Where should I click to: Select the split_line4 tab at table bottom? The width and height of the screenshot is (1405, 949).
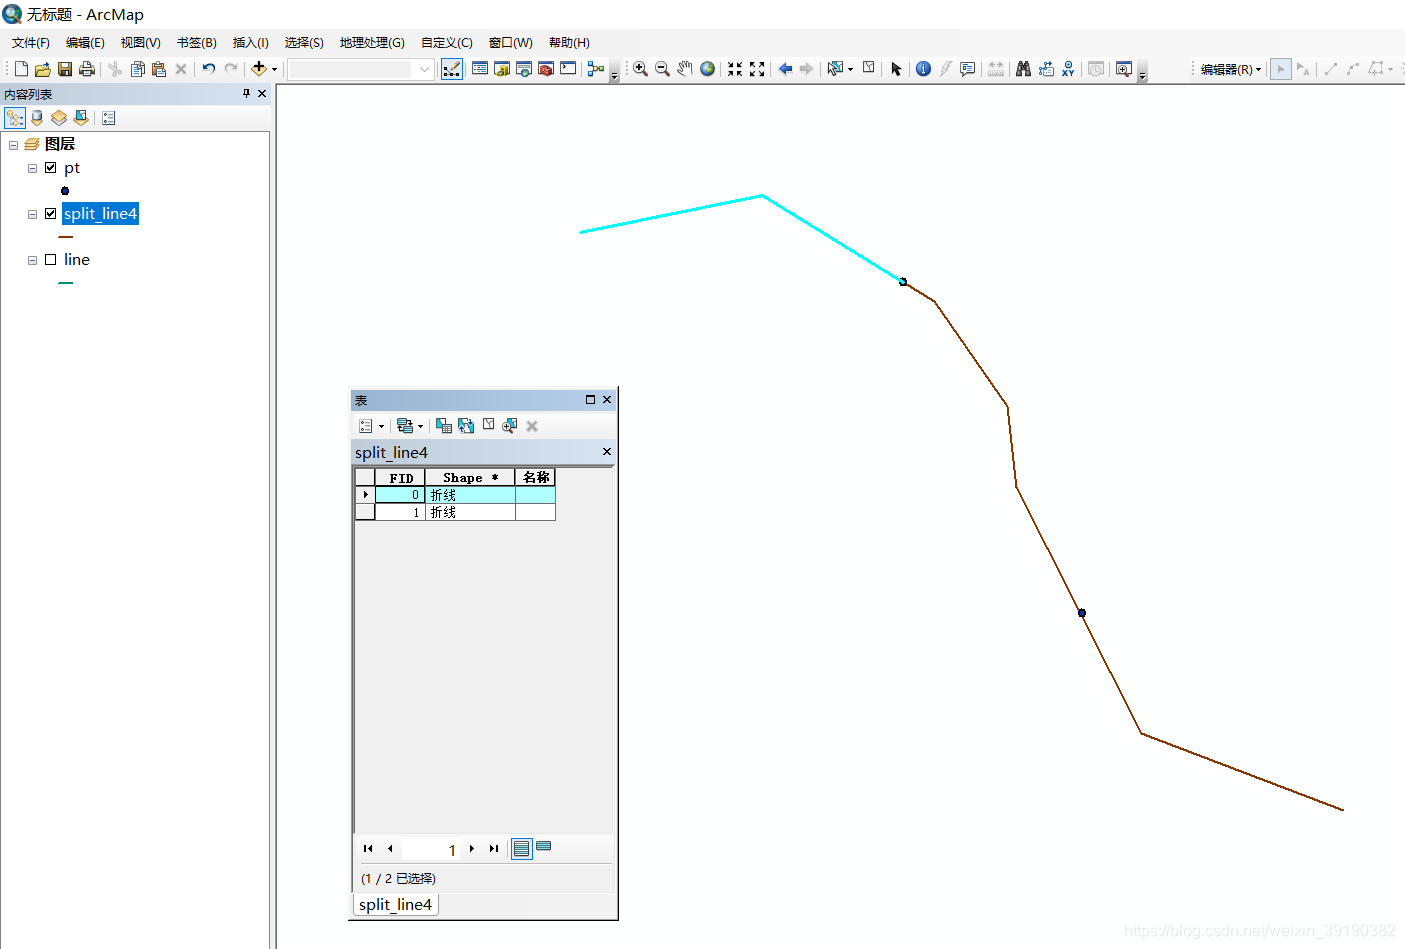pyautogui.click(x=396, y=904)
